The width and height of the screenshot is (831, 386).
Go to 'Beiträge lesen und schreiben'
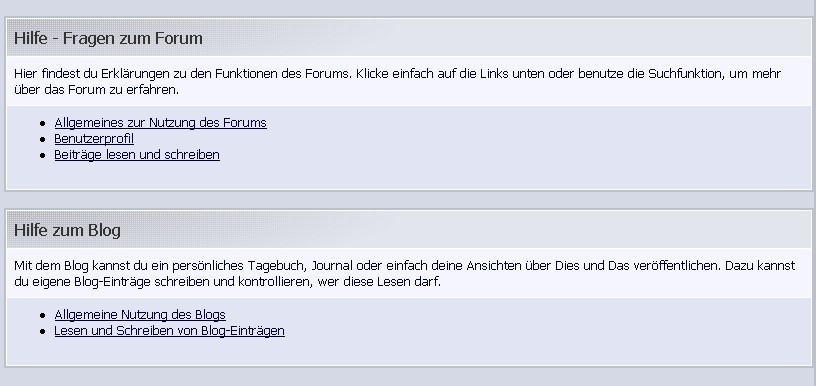(x=137, y=155)
